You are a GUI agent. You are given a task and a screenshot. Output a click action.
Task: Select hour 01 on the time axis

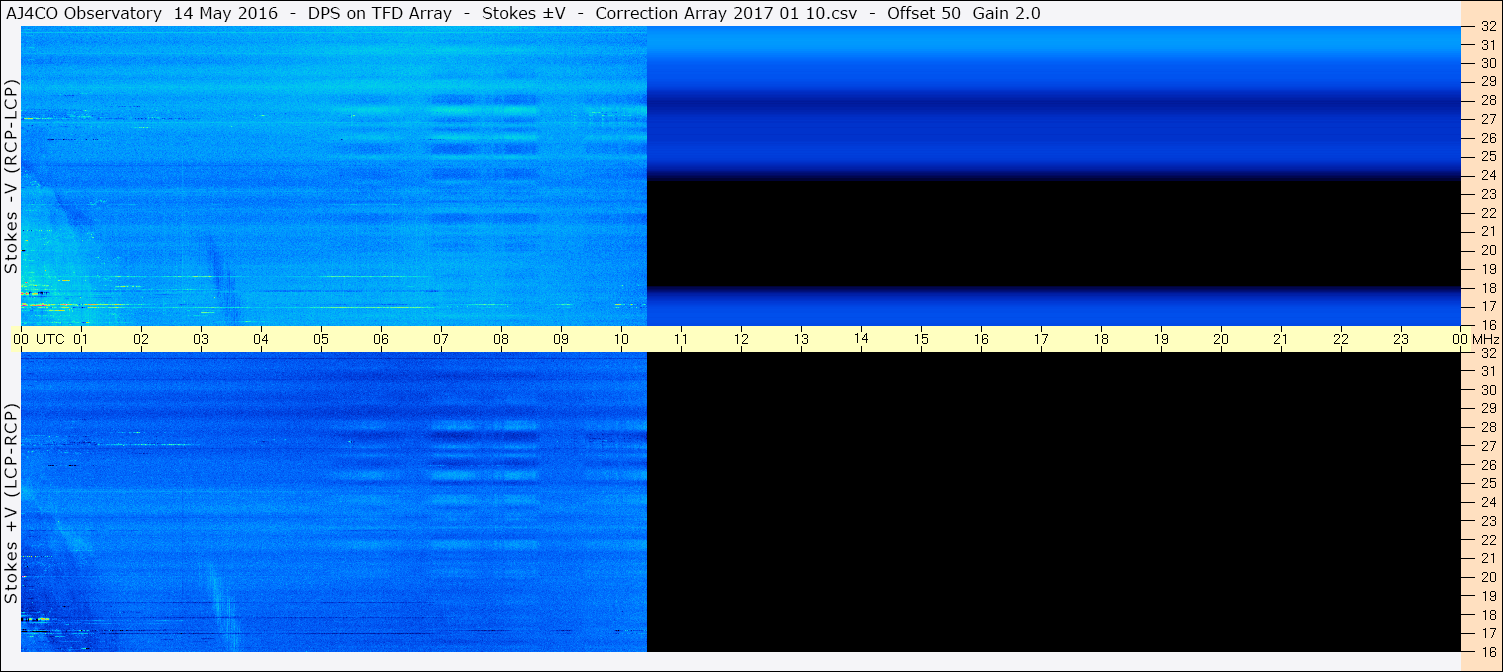pos(81,339)
